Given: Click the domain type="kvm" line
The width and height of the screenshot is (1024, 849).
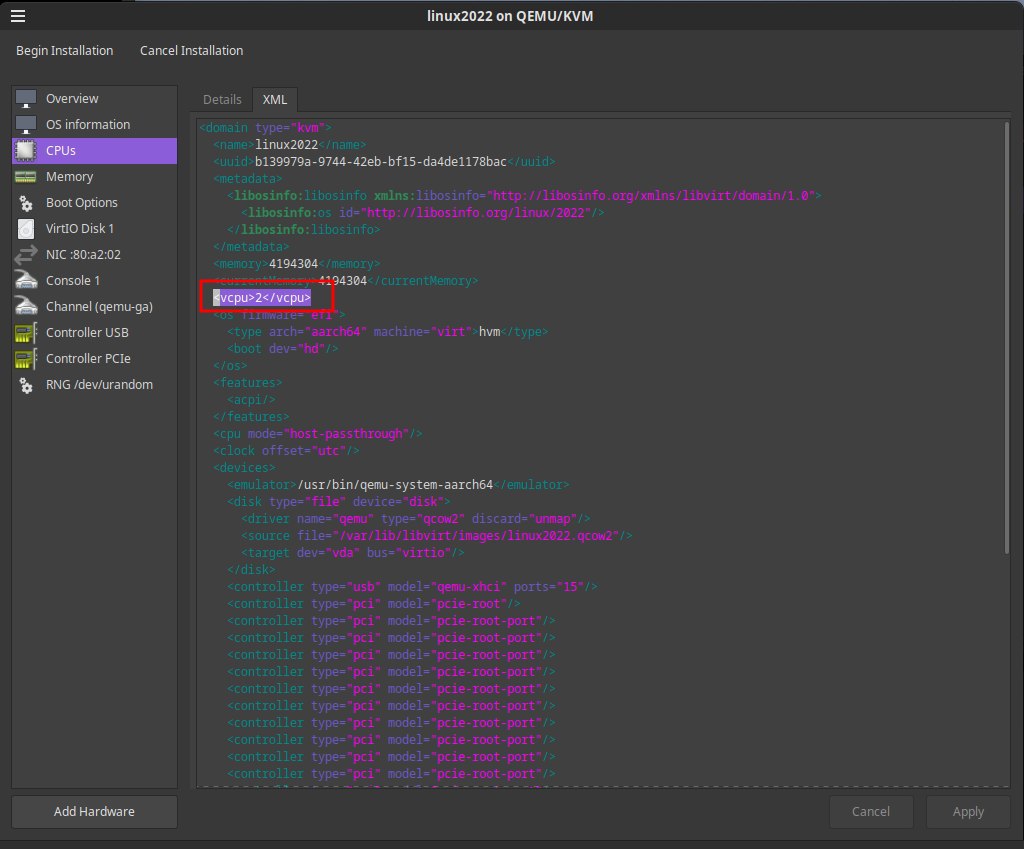Looking at the screenshot, I should click(x=265, y=127).
